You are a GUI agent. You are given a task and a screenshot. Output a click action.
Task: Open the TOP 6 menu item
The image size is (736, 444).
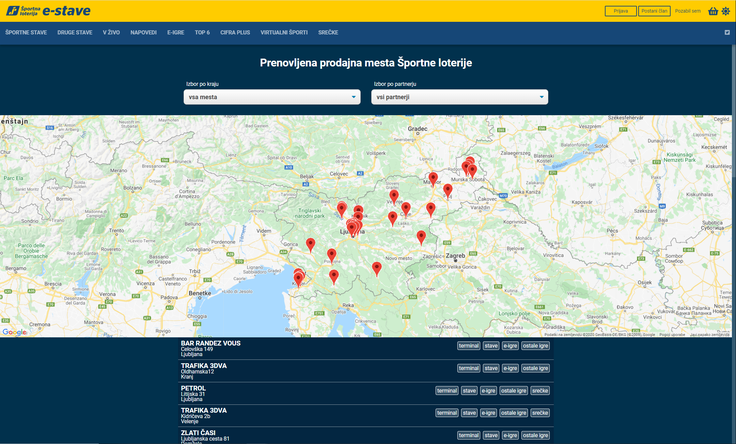coord(202,32)
